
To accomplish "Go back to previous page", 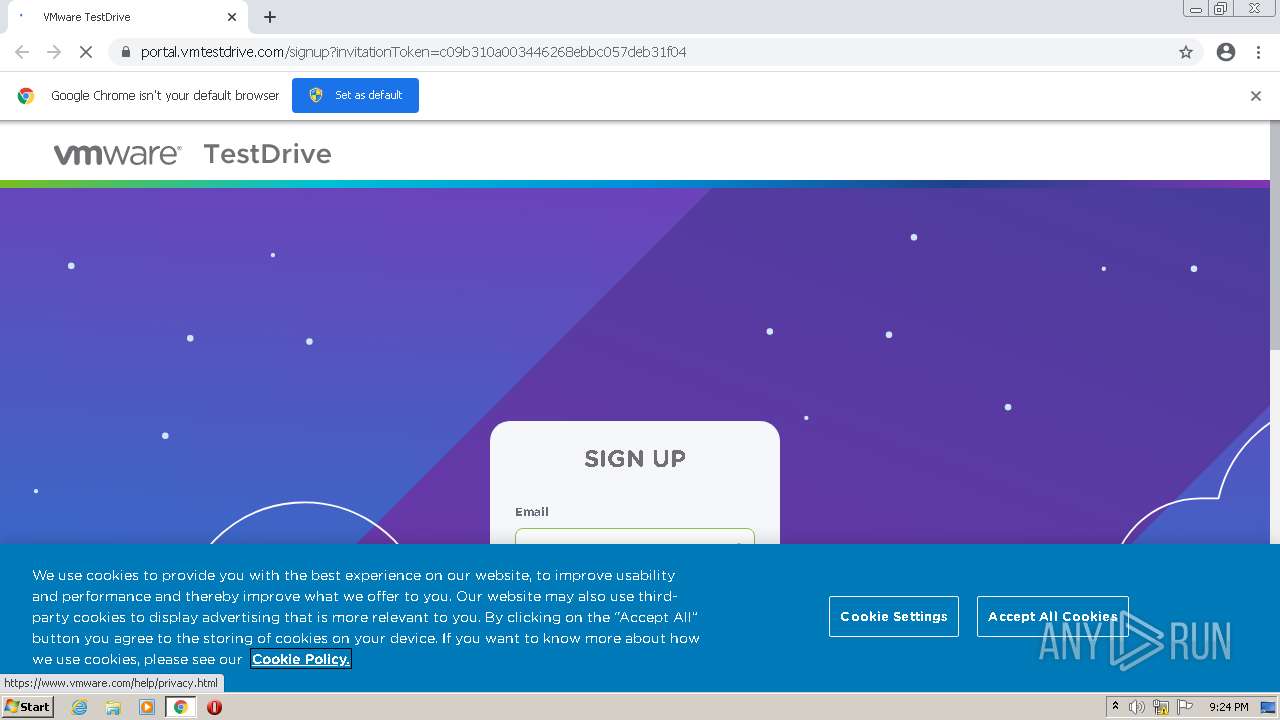I will [22, 52].
